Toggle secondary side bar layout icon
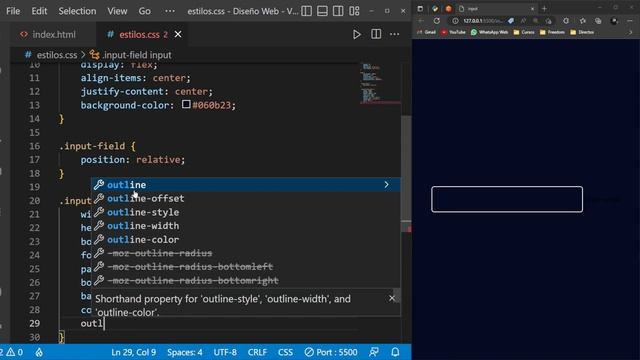640x360 pixels. 338,11
